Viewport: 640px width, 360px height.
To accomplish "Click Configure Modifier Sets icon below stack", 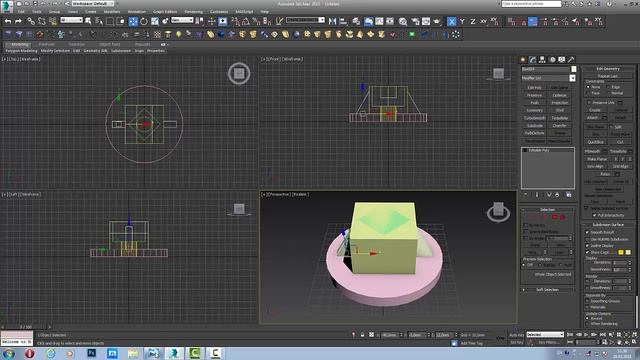I will coord(569,195).
